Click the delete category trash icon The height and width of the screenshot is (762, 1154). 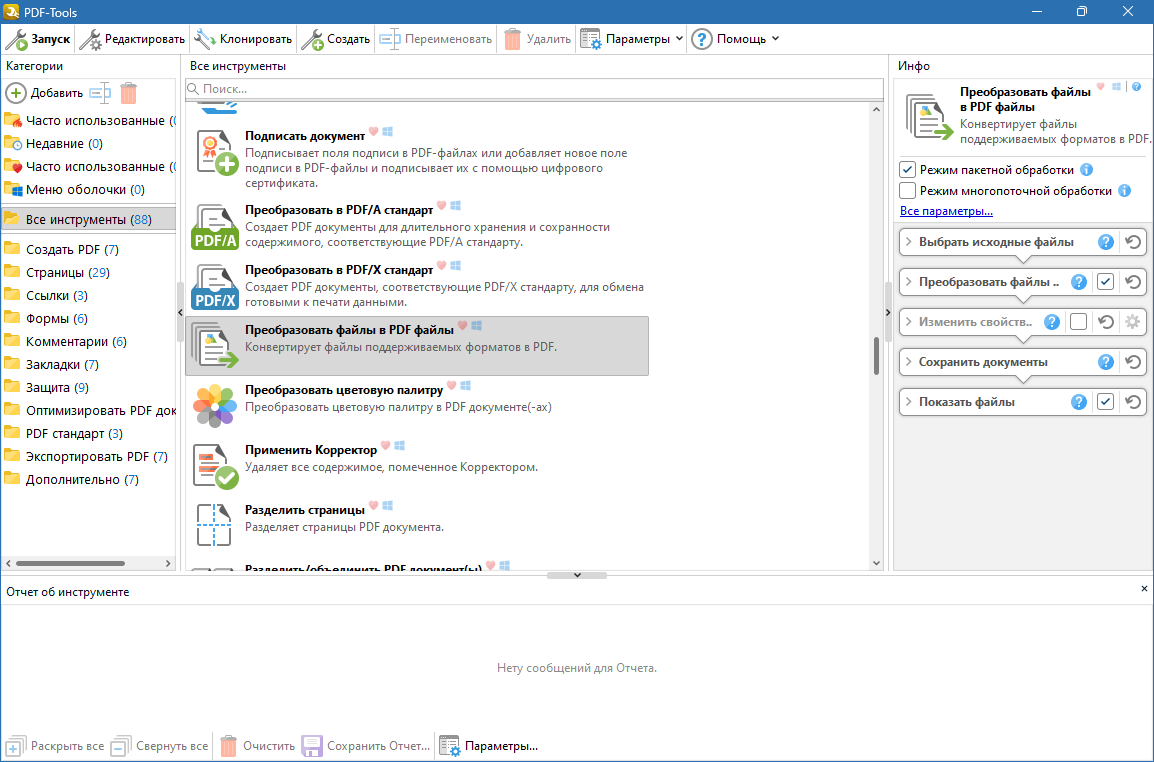click(x=129, y=93)
